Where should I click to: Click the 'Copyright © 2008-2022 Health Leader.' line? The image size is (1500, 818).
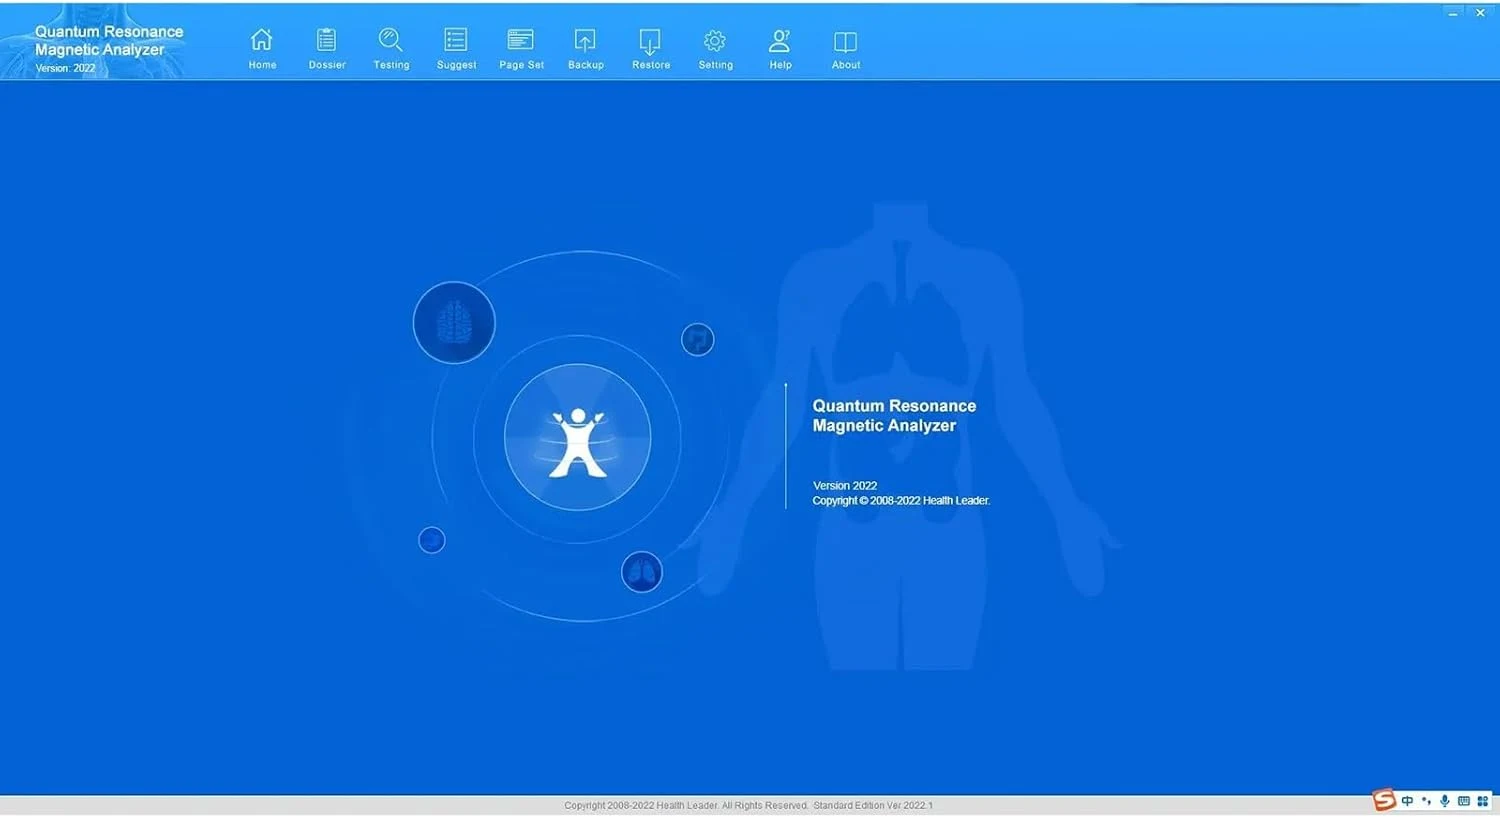click(901, 500)
